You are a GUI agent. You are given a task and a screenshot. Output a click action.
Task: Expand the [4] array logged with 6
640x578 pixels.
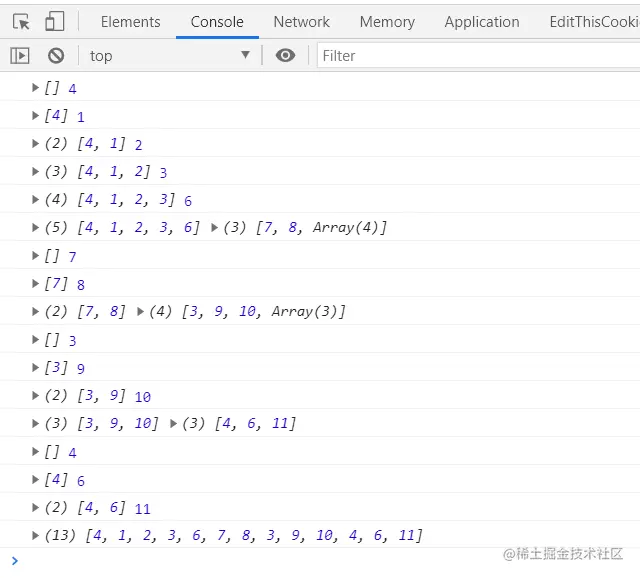(x=35, y=479)
